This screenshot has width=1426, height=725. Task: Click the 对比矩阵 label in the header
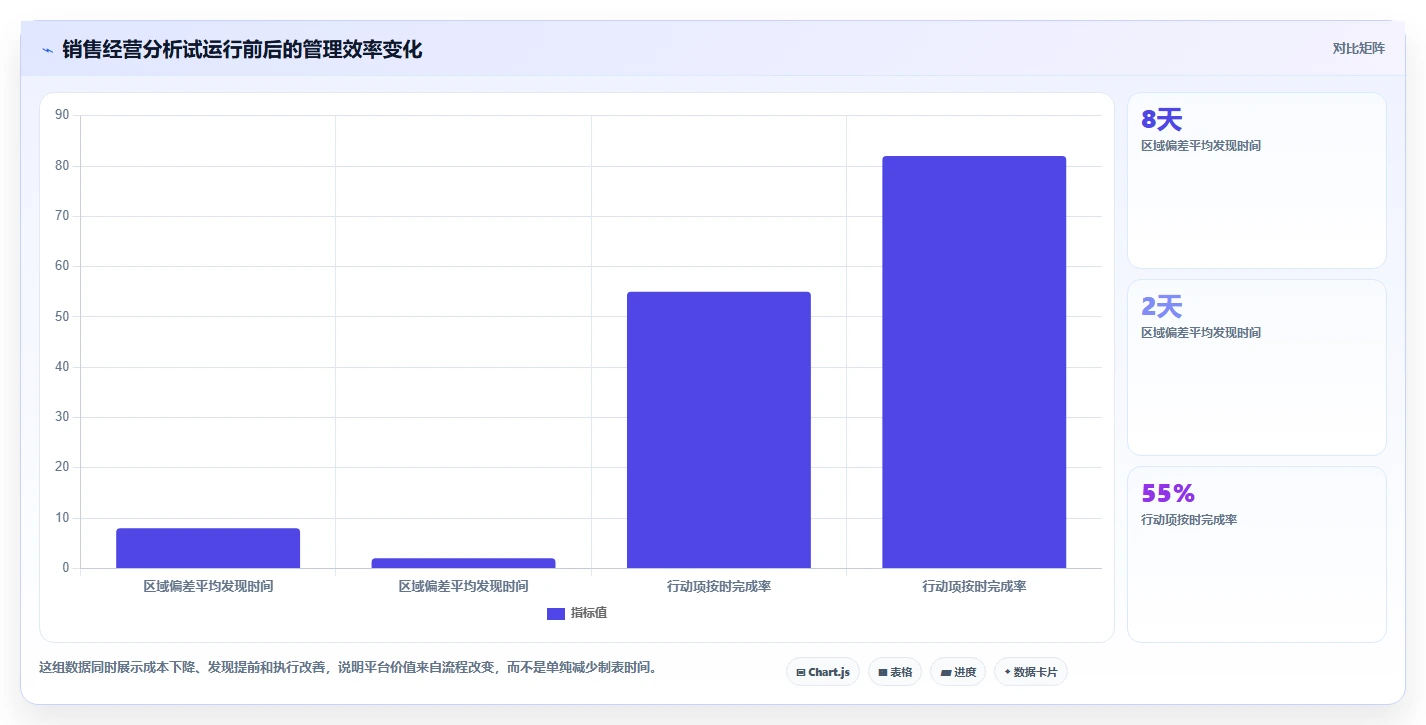[1358, 48]
